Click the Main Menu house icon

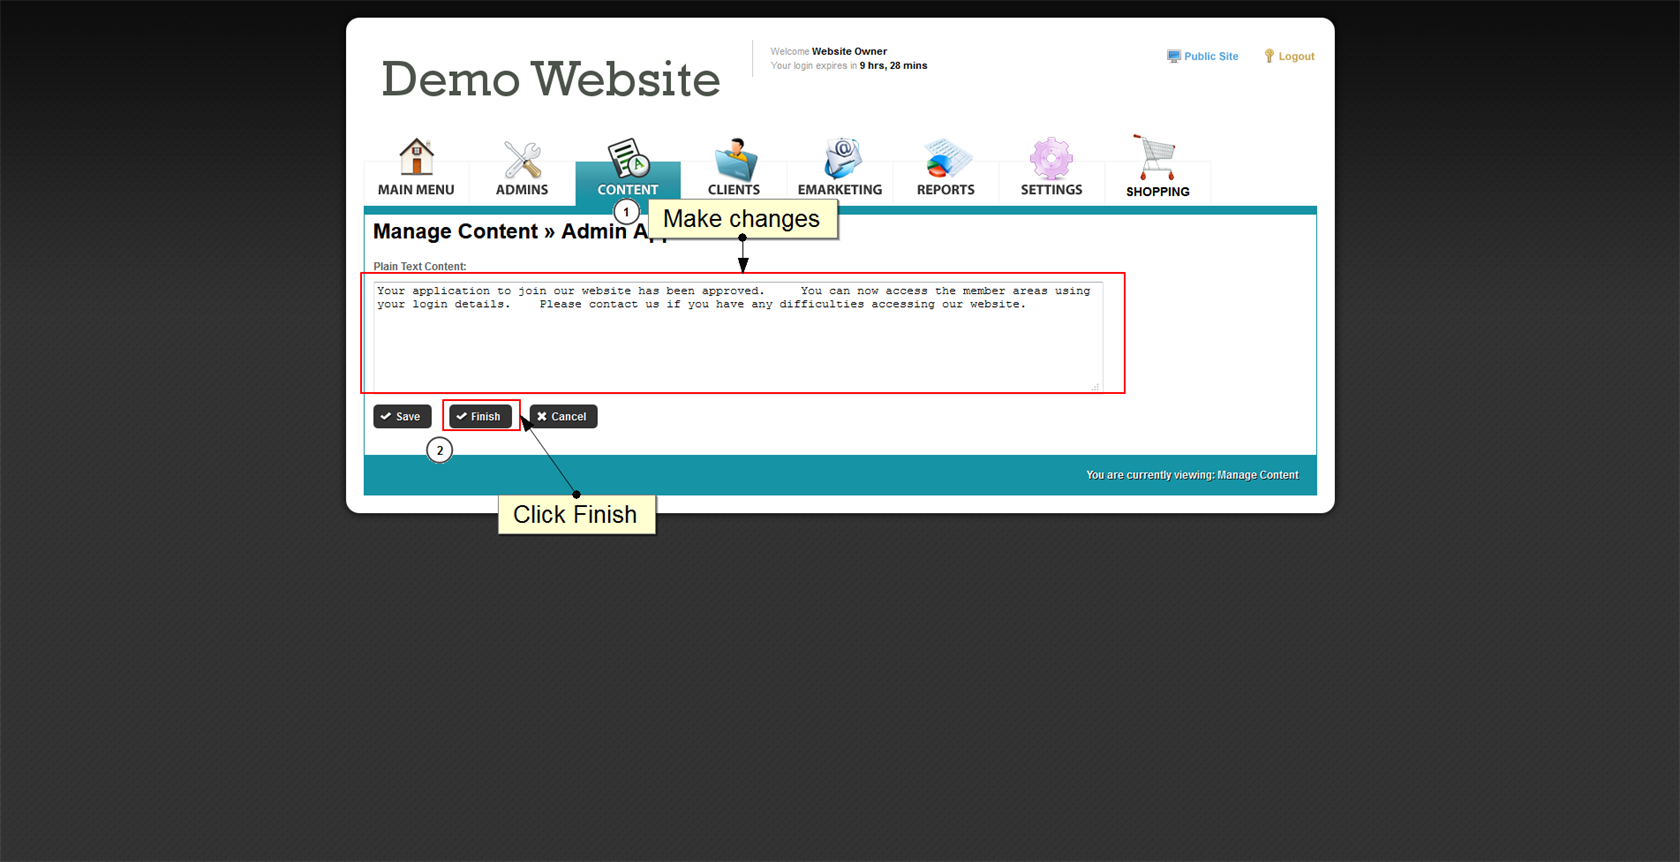click(416, 158)
